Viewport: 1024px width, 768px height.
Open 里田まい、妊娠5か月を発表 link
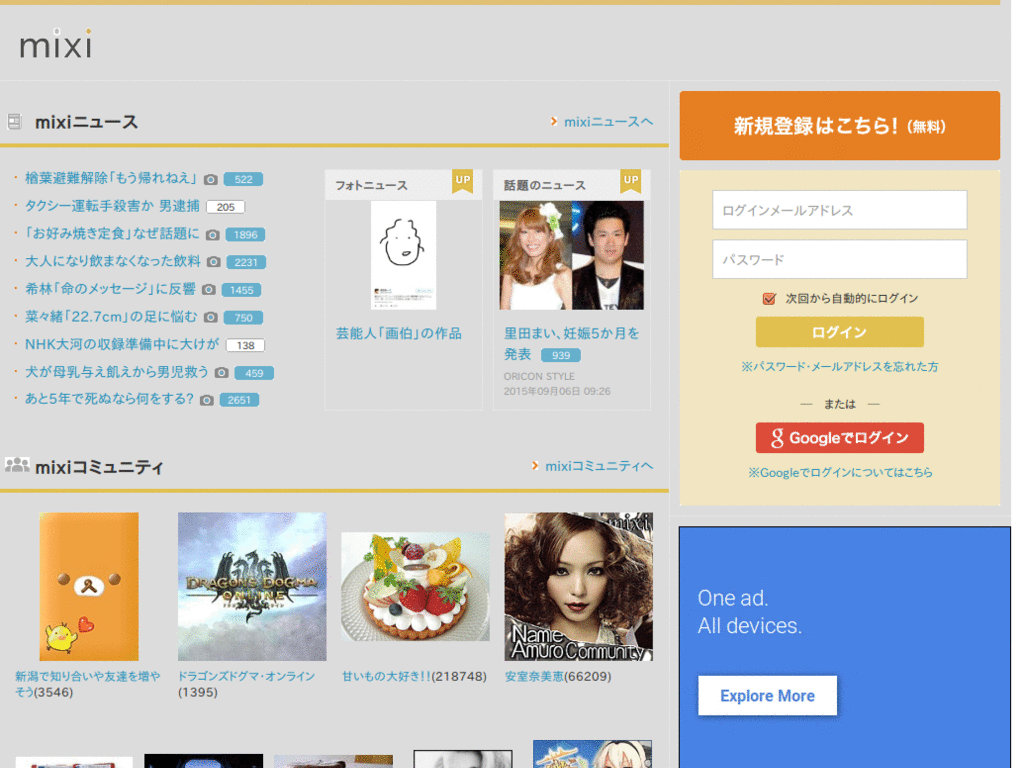click(x=571, y=344)
